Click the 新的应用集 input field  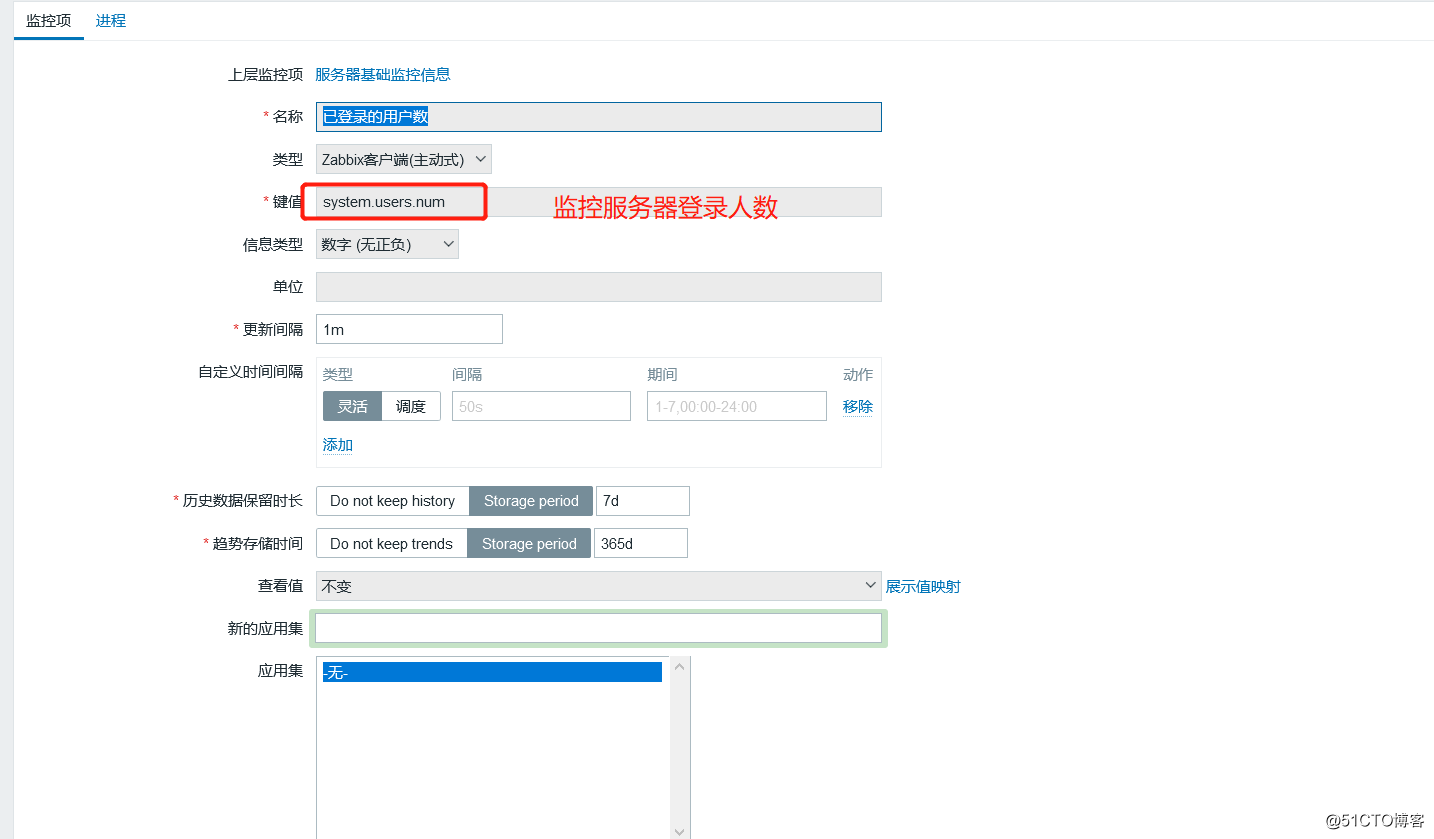[599, 628]
